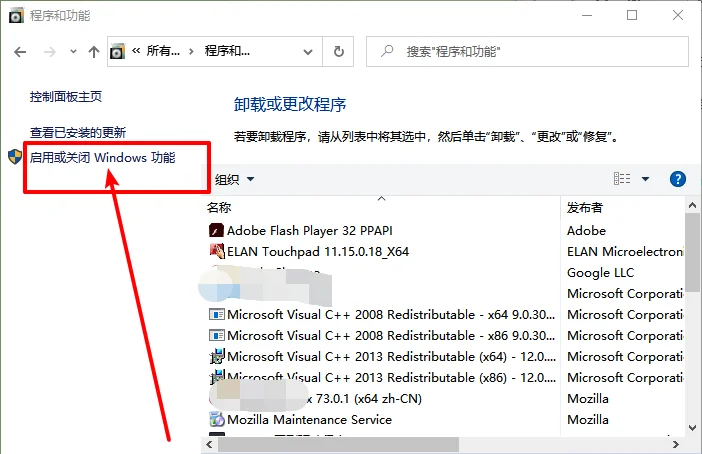
Task: Select Microsoft Visual C++ 2013 Redistributable (x64) row
Action: click(x=381, y=356)
